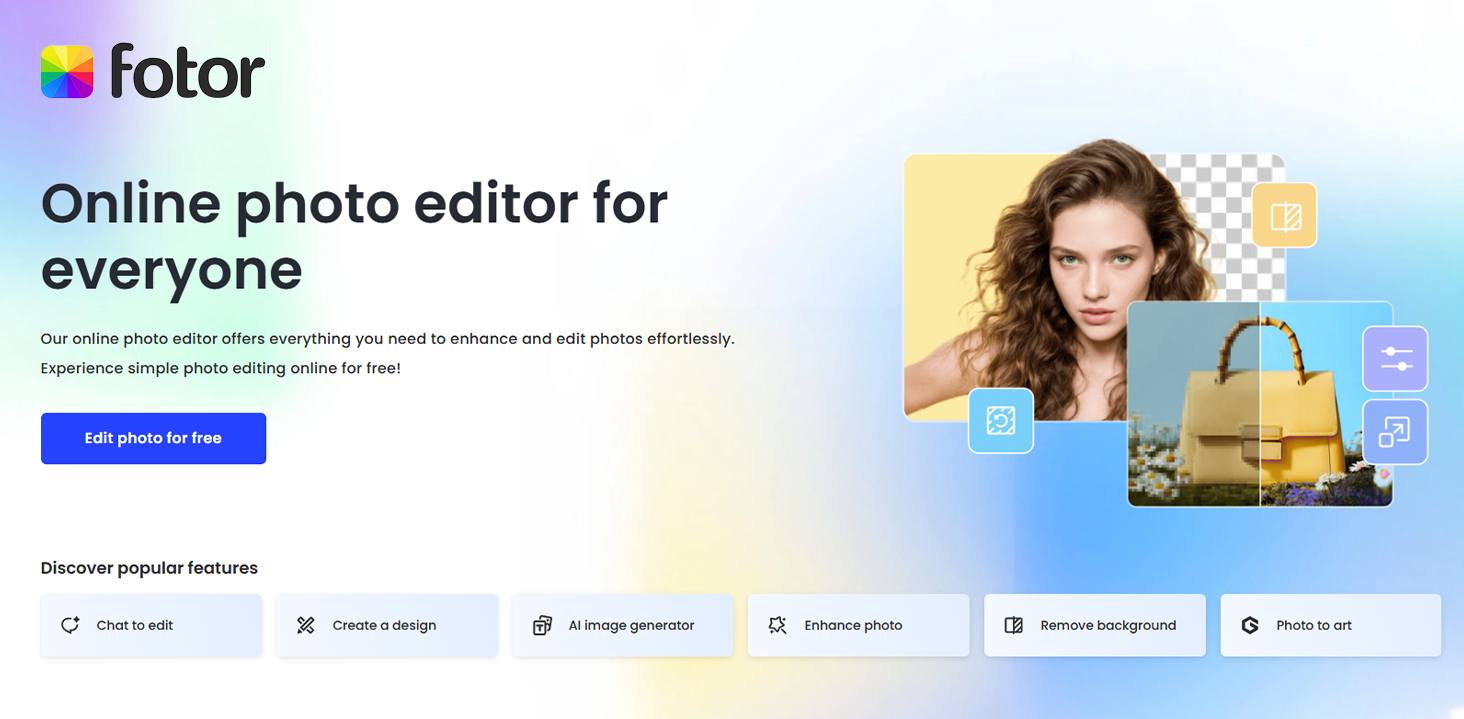Select the Chat to edit chat icon
The height and width of the screenshot is (719, 1464).
(x=69, y=624)
